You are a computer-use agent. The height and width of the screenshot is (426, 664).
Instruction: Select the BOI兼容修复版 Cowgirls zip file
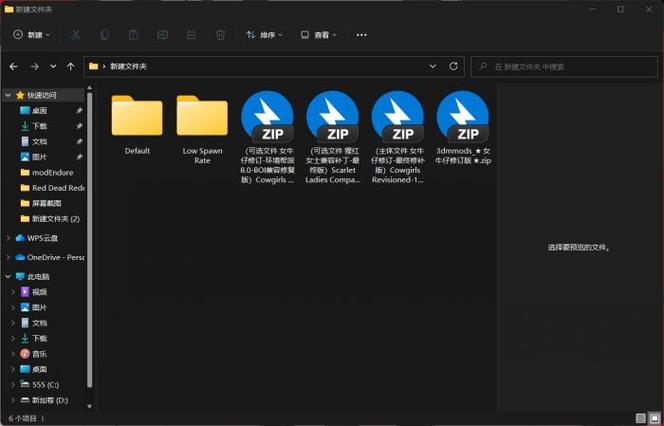point(267,137)
